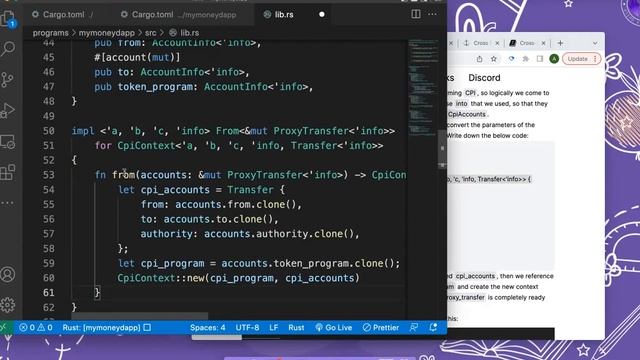This screenshot has width=640, height=360.
Task: Switch to the first Cargo.toml tab
Action: pos(63,14)
